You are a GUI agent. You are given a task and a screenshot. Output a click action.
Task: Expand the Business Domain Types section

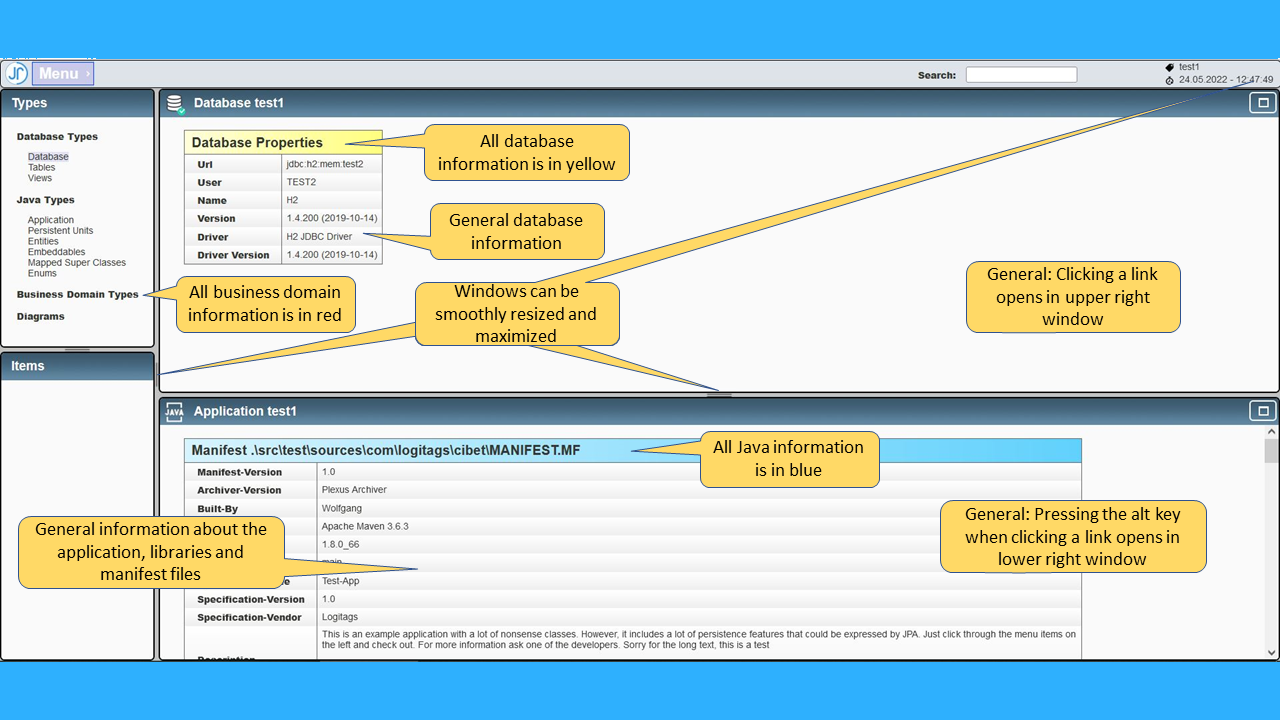coord(77,295)
